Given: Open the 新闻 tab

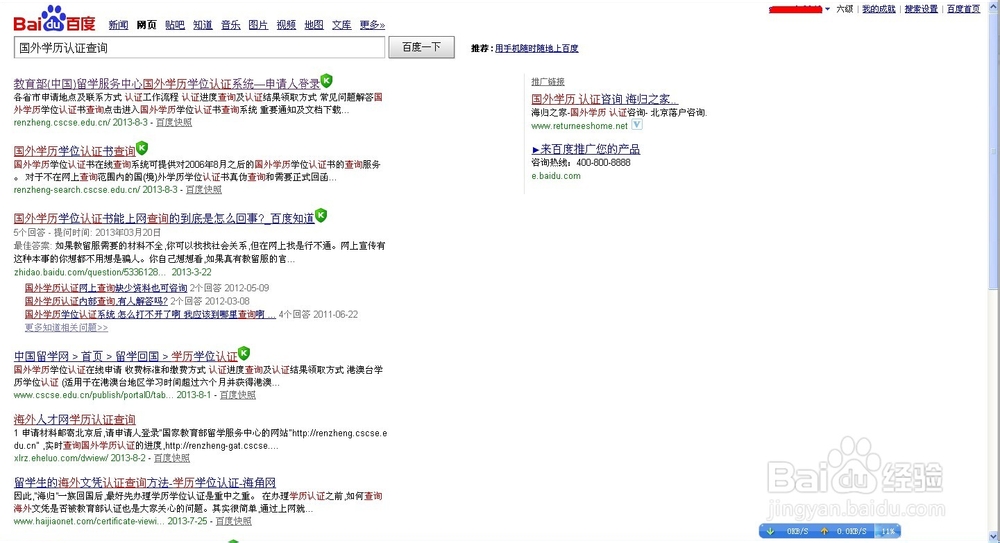Looking at the screenshot, I should click(118, 25).
